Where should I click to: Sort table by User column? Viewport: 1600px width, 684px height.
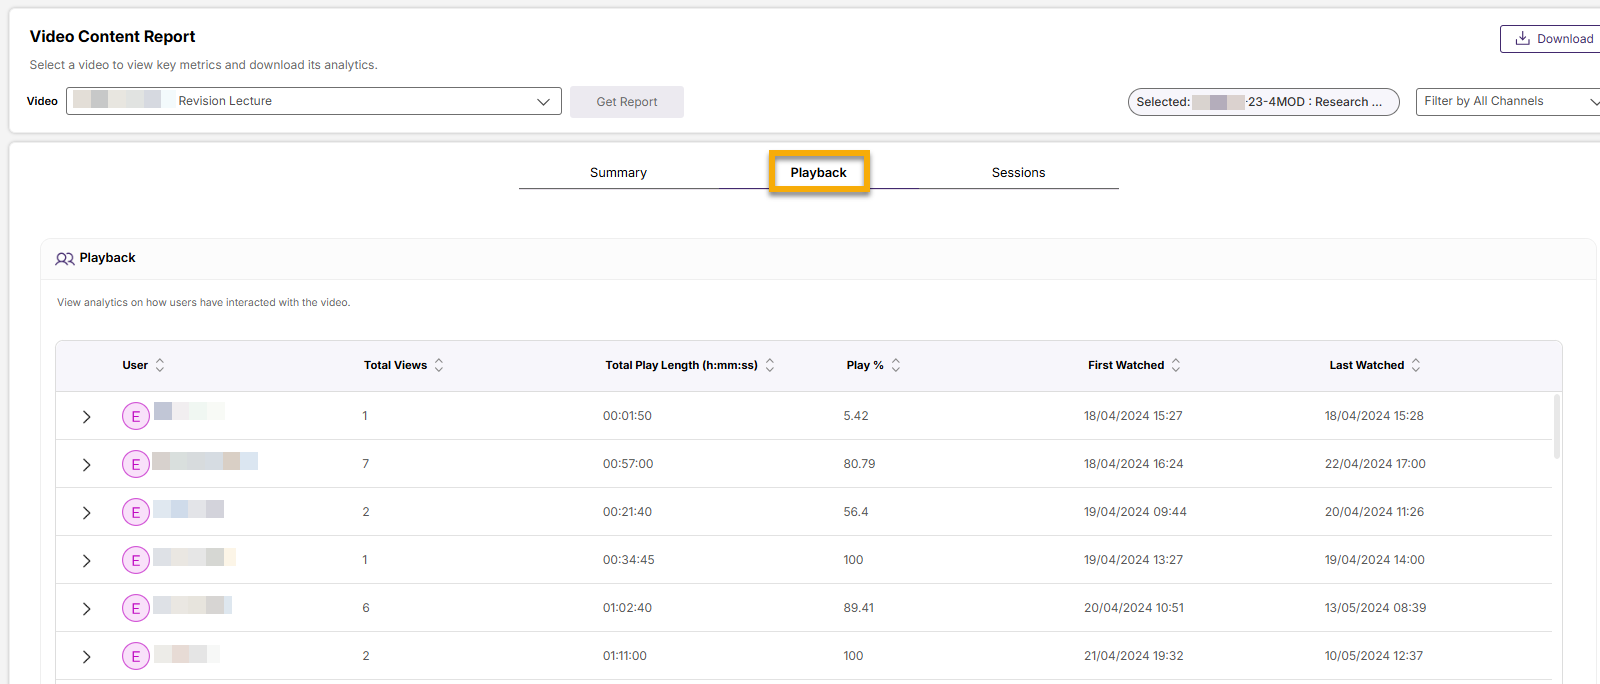(160, 365)
